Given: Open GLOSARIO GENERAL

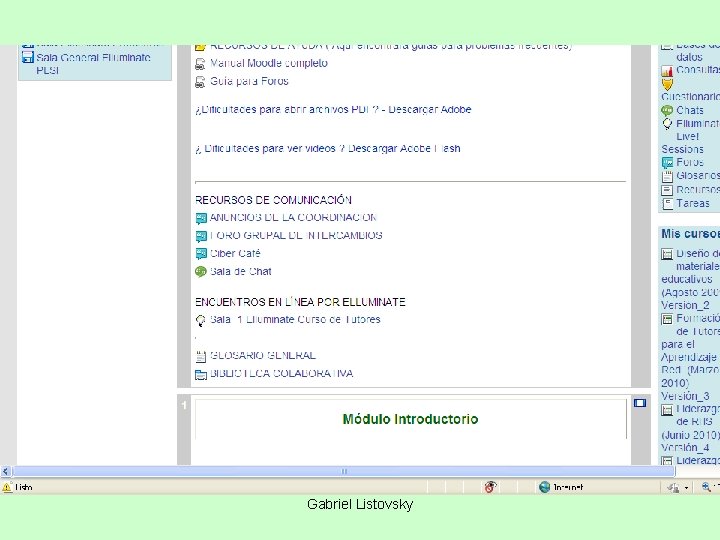Looking at the screenshot, I should point(263,355).
